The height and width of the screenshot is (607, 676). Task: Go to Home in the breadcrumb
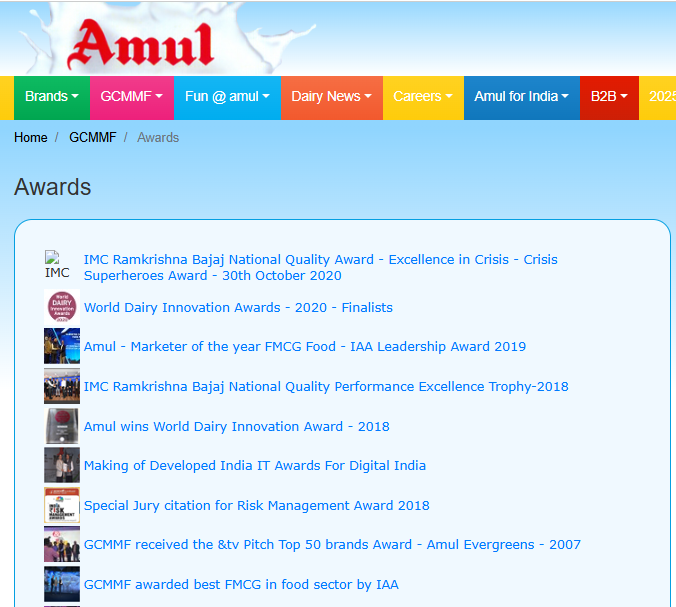pyautogui.click(x=31, y=137)
